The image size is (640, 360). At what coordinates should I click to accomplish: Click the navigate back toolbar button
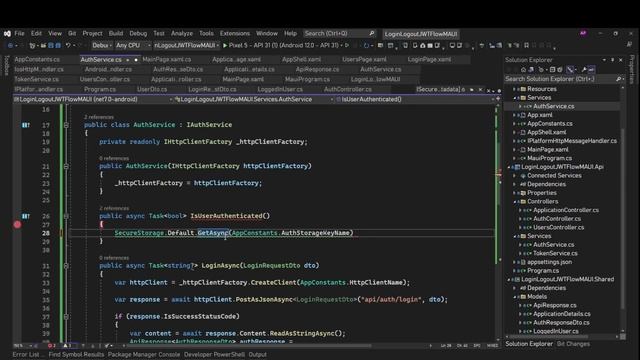pyautogui.click(x=10, y=46)
